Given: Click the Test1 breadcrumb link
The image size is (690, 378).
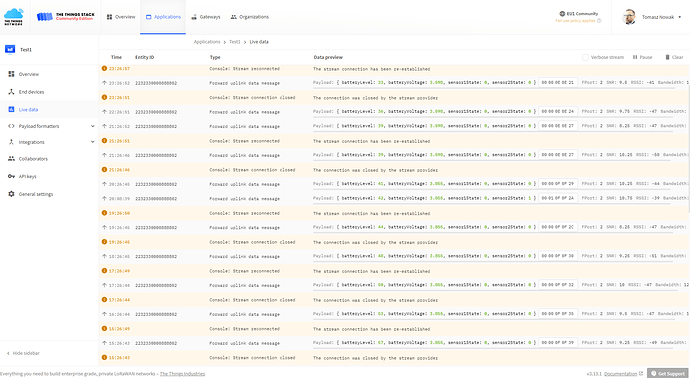Looking at the screenshot, I should (235, 42).
